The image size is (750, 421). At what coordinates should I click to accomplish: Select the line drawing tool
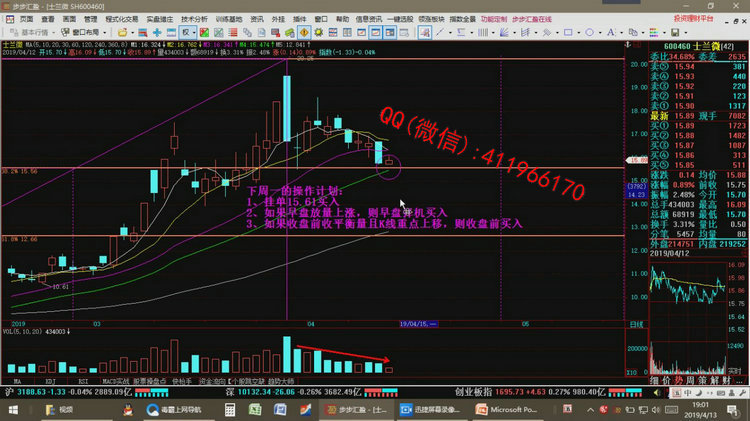pyautogui.click(x=438, y=31)
